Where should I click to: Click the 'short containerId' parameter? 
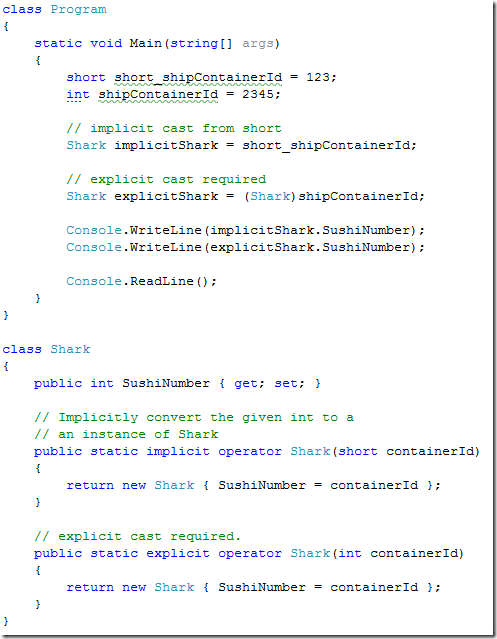407,452
